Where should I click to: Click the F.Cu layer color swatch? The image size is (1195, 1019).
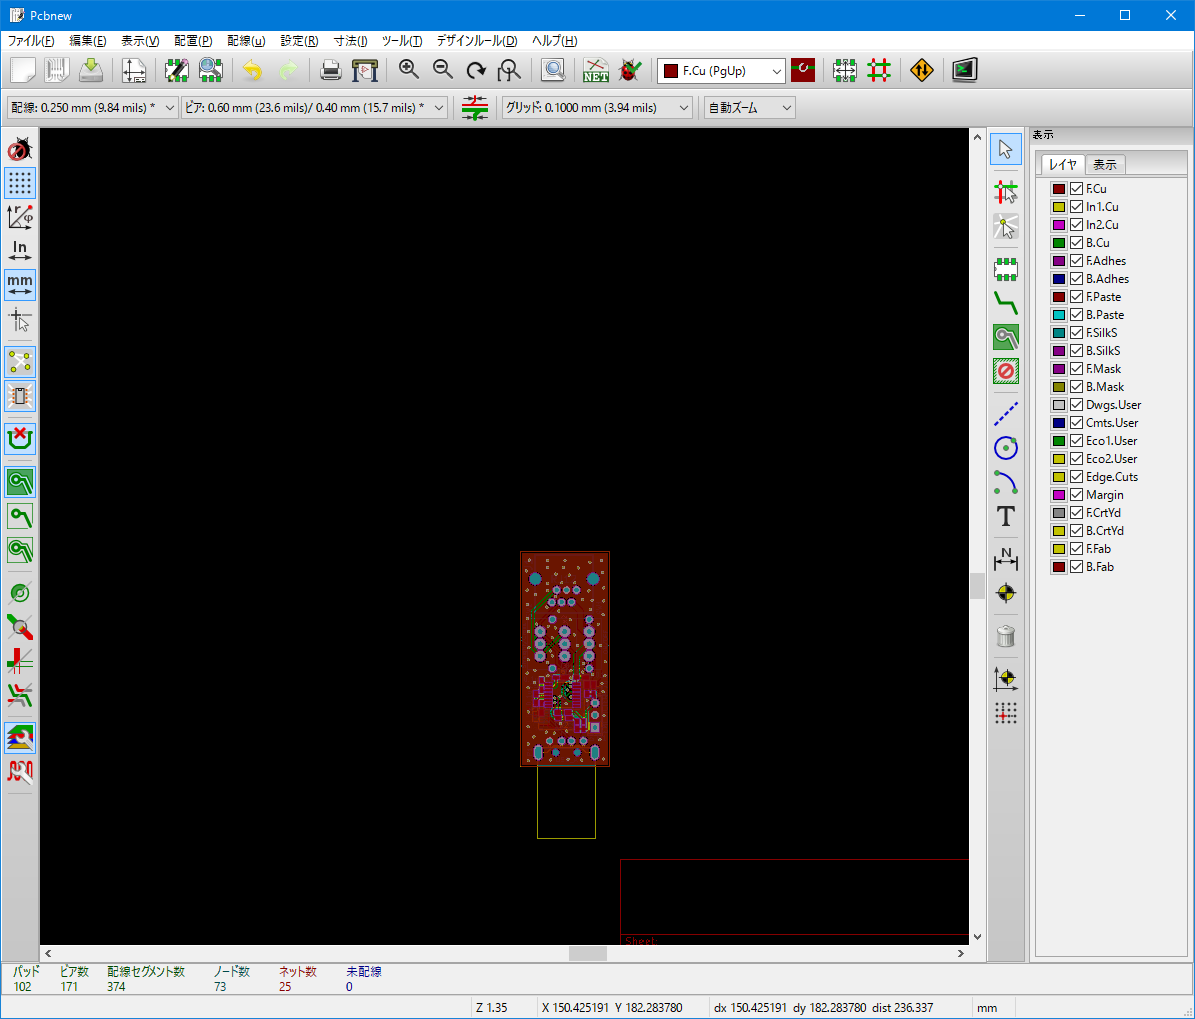[1059, 188]
